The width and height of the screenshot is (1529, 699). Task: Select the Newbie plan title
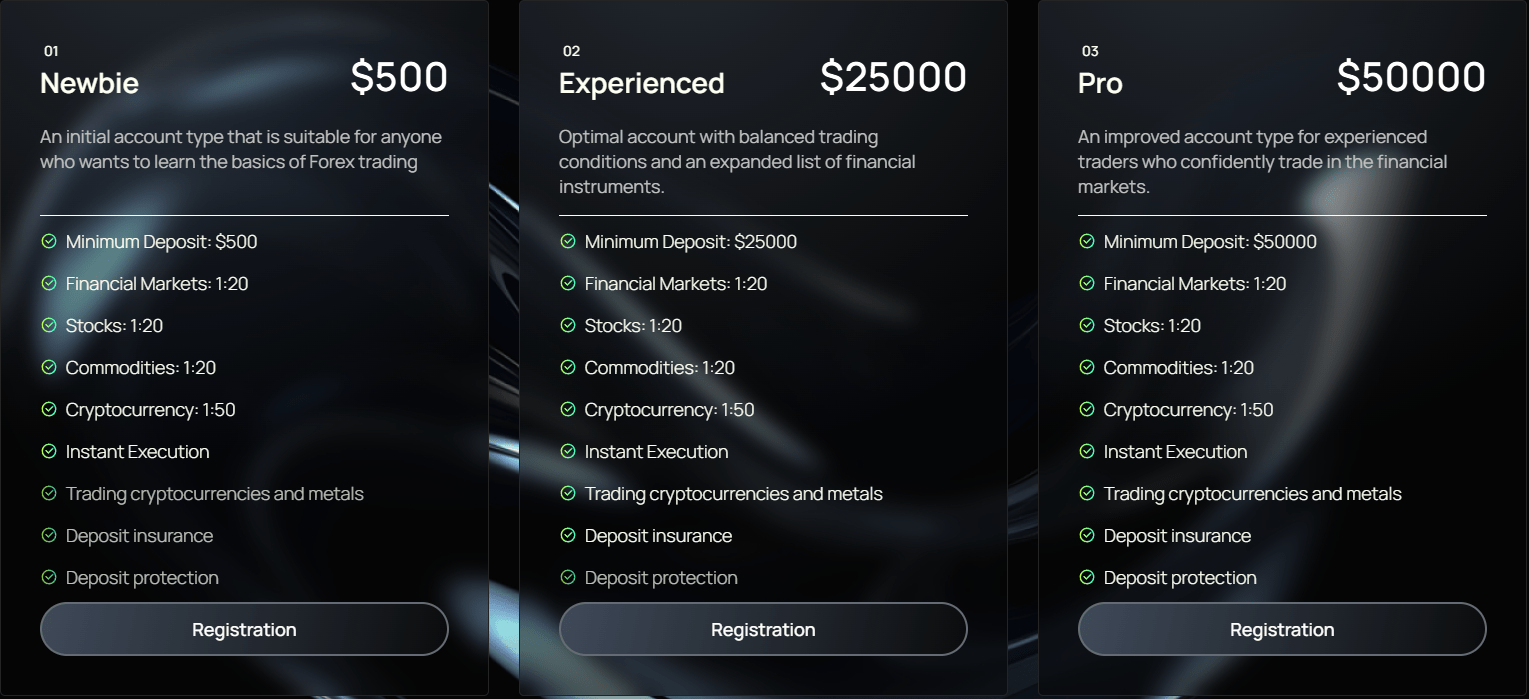[89, 83]
